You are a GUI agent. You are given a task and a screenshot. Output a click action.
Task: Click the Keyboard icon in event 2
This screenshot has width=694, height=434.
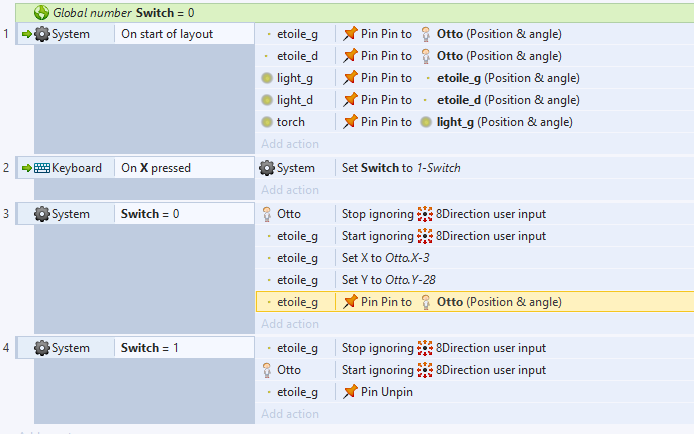[x=42, y=168]
